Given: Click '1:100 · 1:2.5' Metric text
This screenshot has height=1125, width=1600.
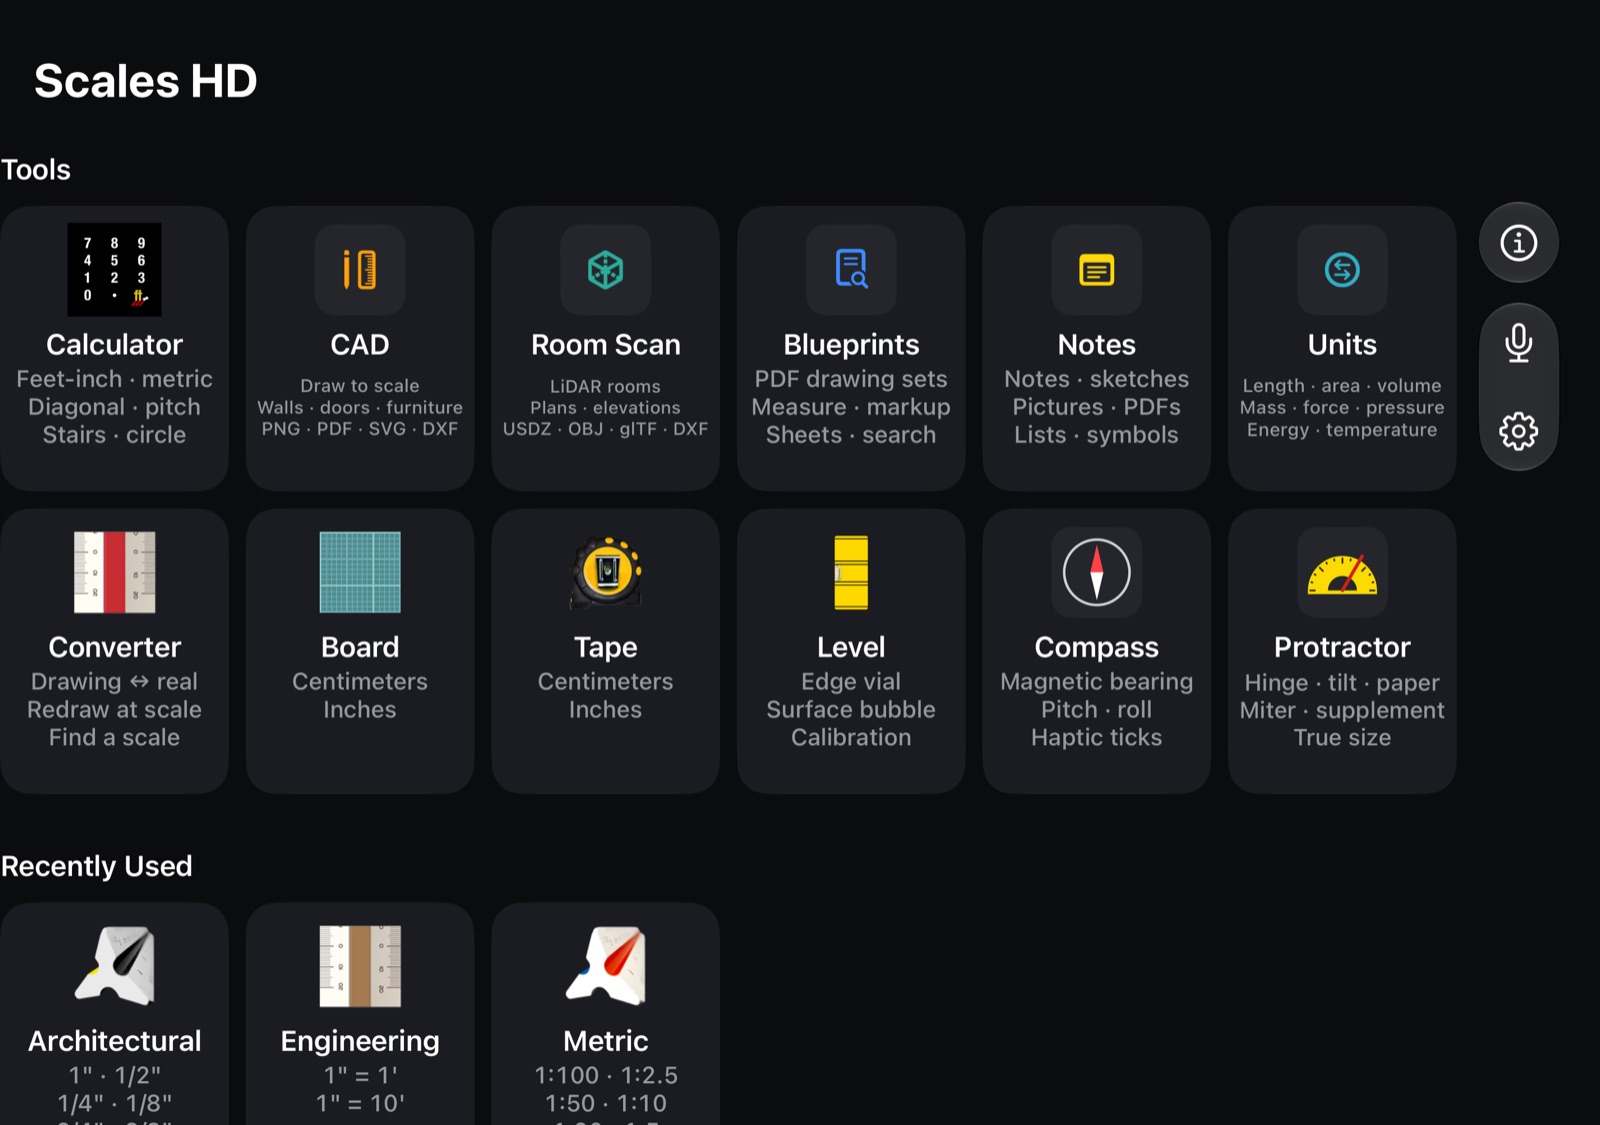Looking at the screenshot, I should point(605,1076).
